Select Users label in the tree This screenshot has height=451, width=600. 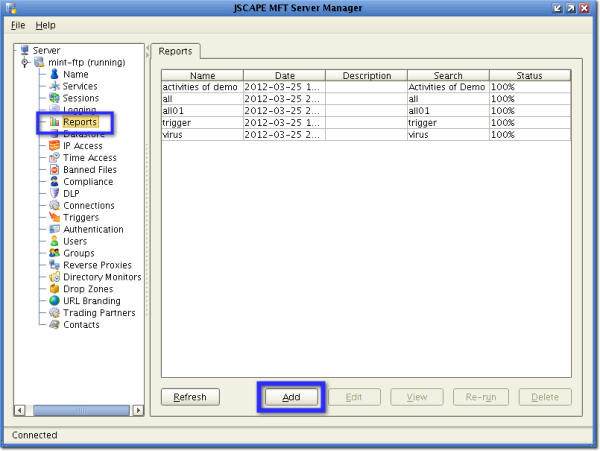pyautogui.click(x=75, y=241)
